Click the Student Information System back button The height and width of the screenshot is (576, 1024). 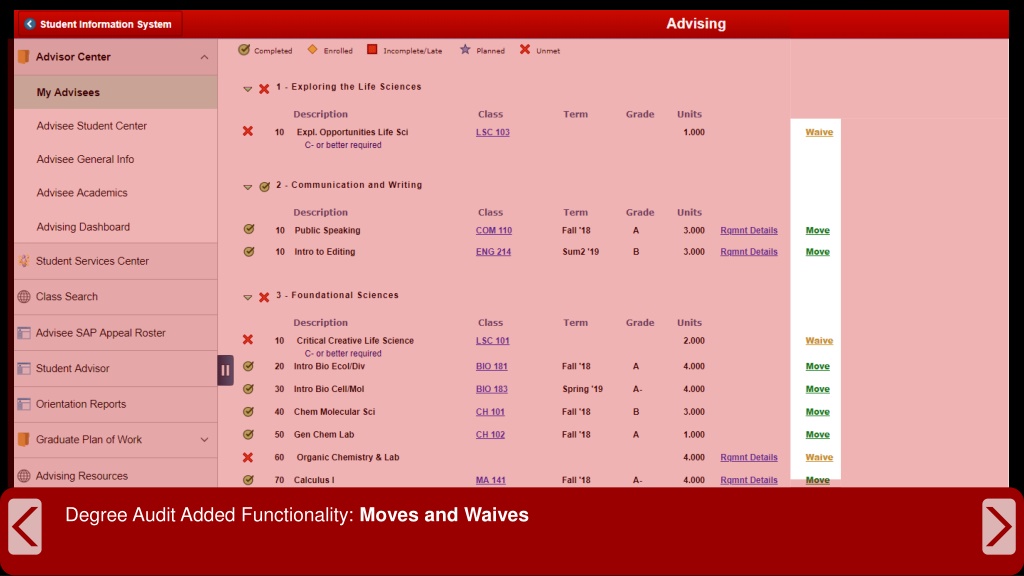(x=99, y=24)
